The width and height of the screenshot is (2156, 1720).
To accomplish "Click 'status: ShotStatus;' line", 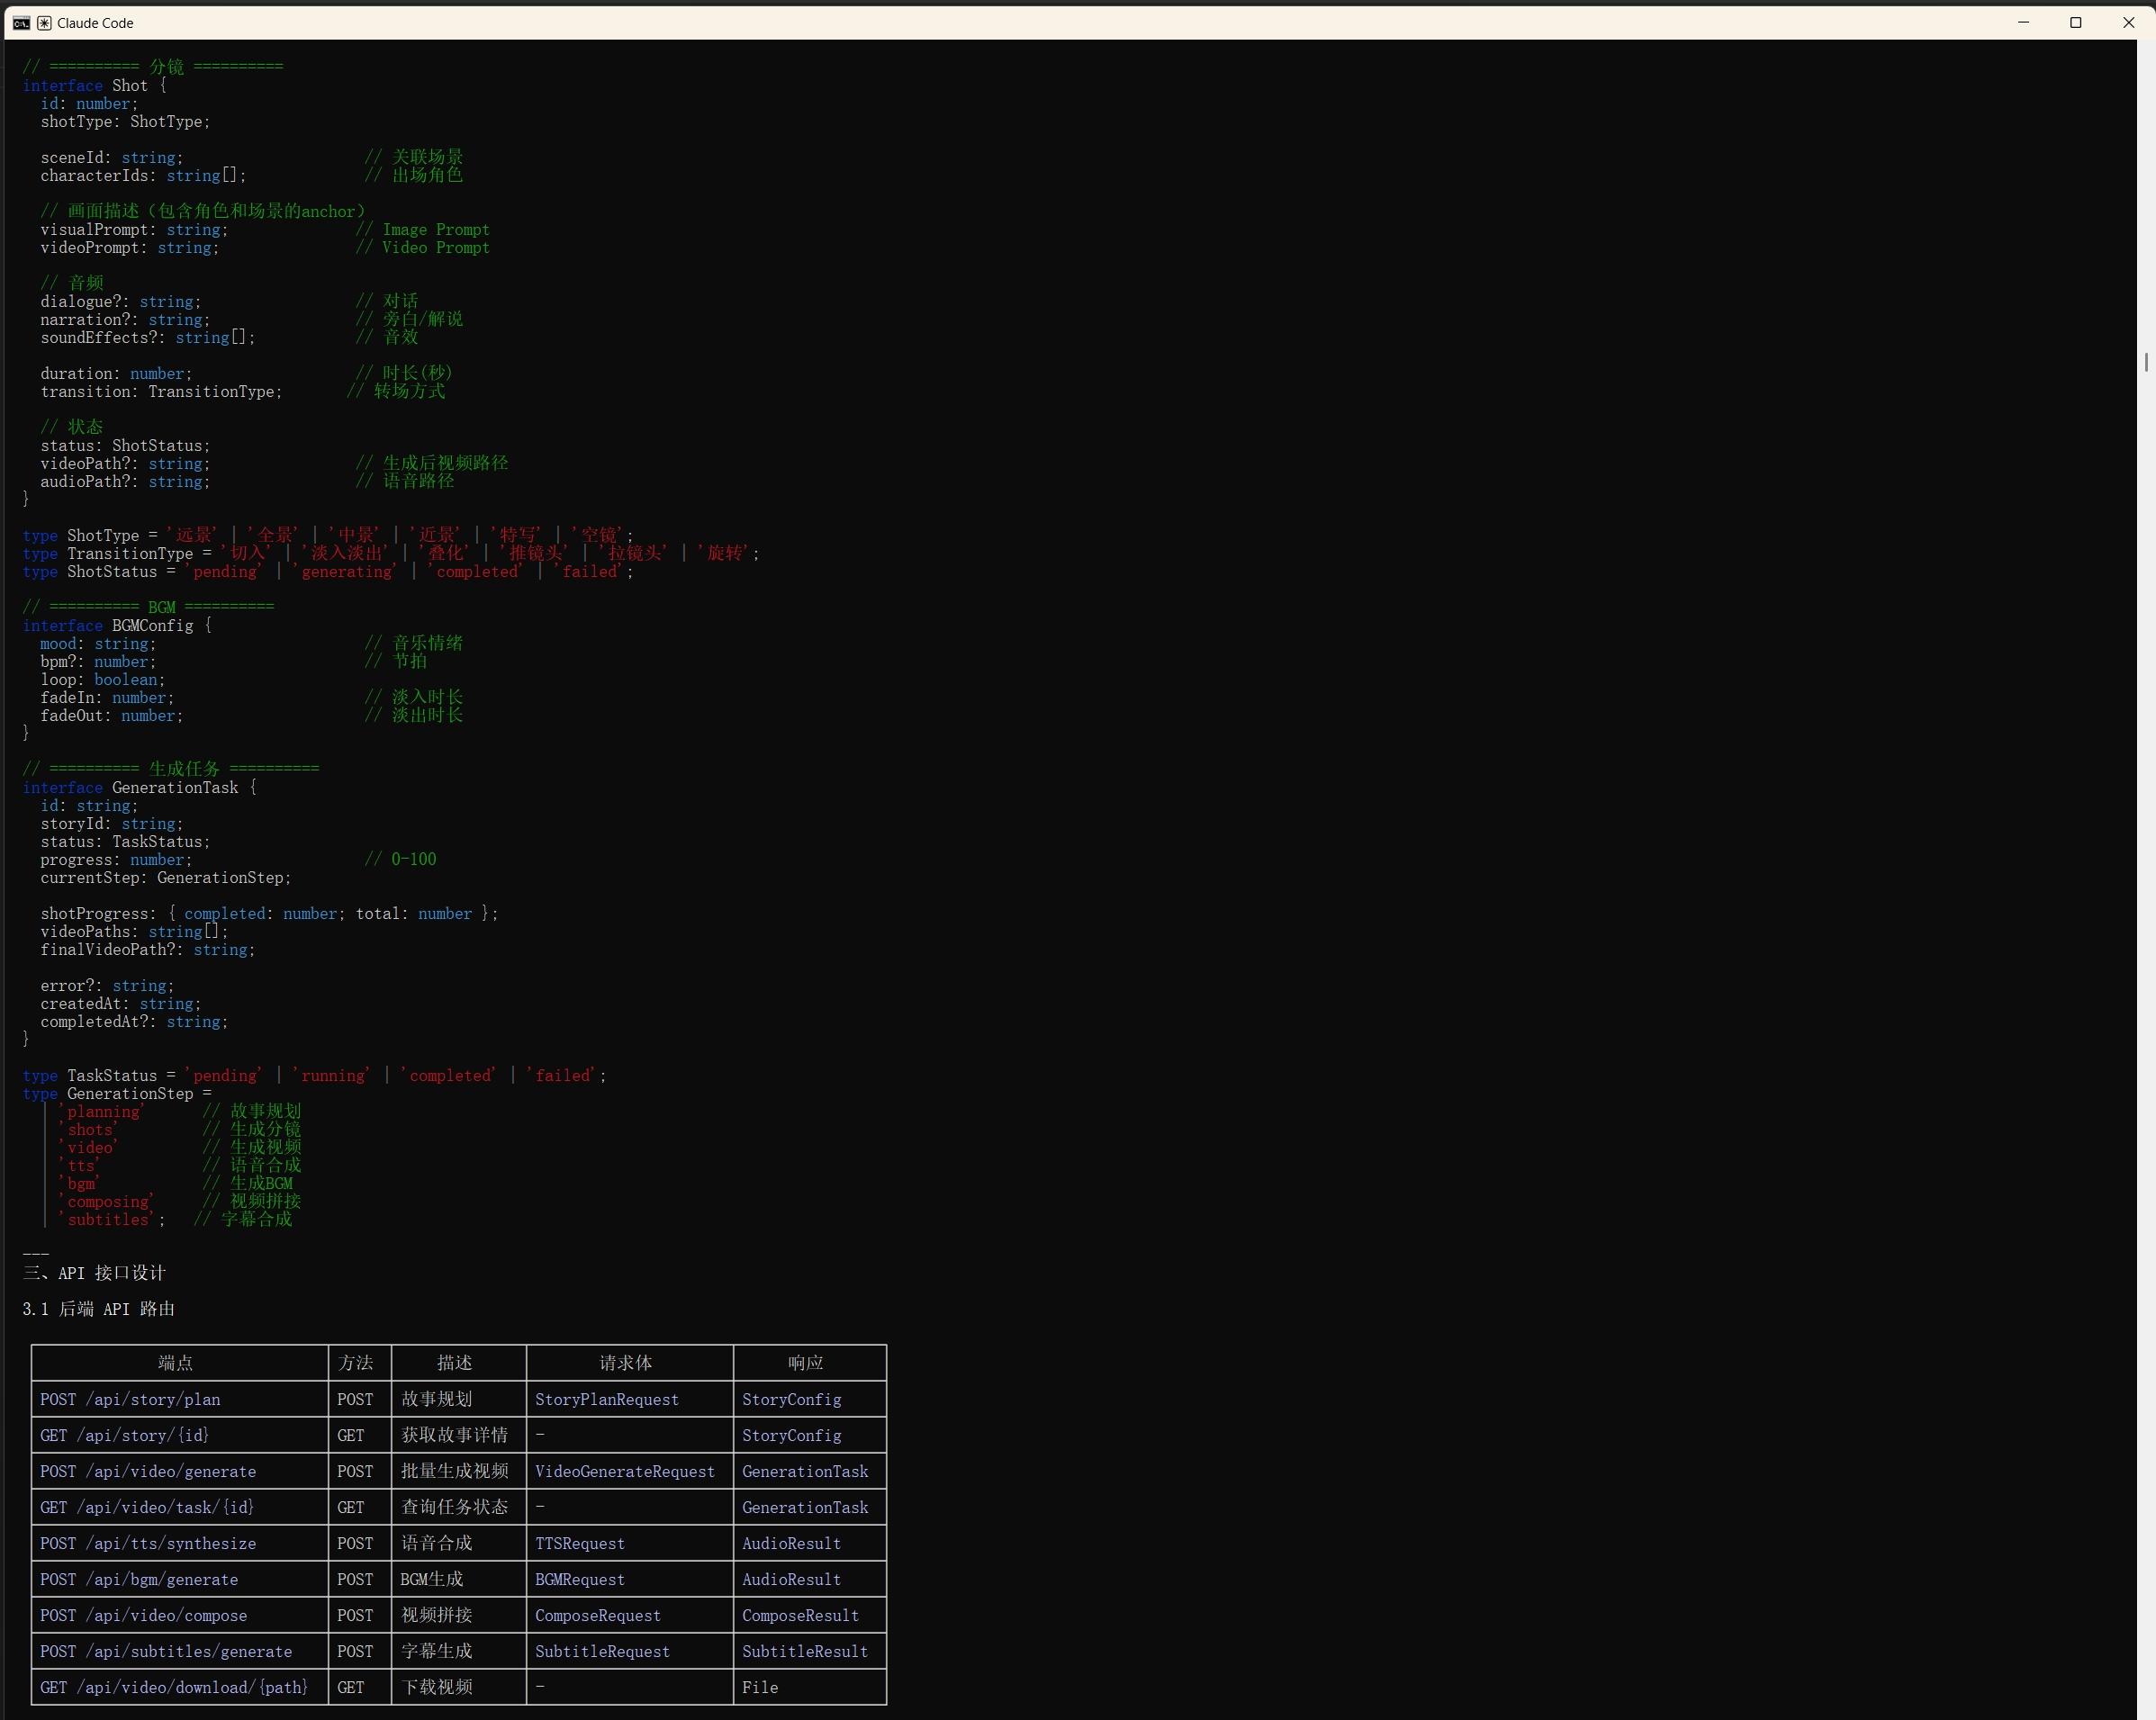I will [x=125, y=446].
